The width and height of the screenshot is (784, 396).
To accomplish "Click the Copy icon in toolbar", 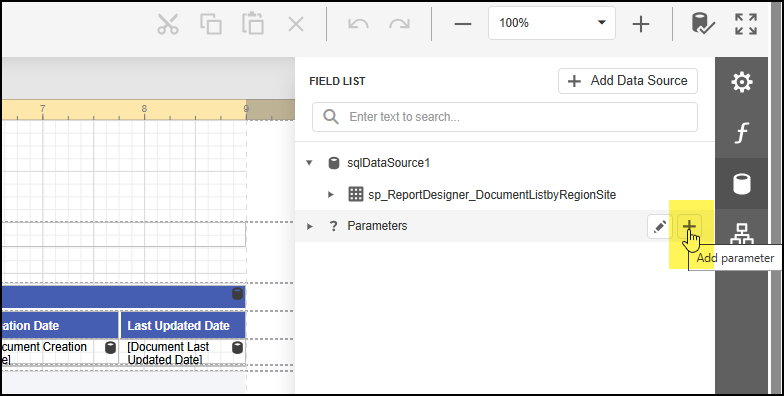I will click(210, 24).
